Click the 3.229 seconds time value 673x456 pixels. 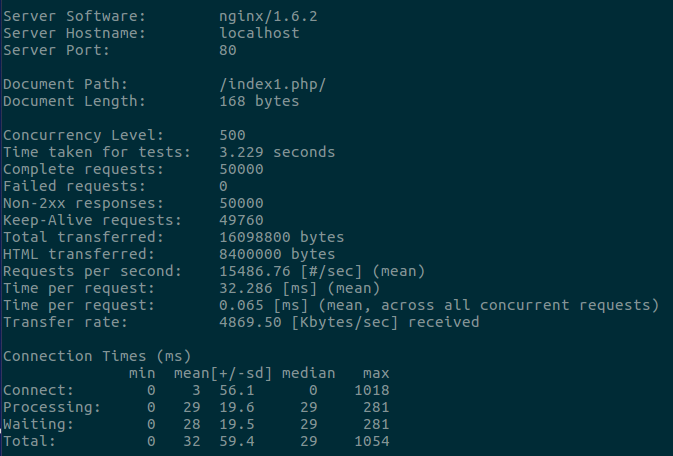point(277,152)
